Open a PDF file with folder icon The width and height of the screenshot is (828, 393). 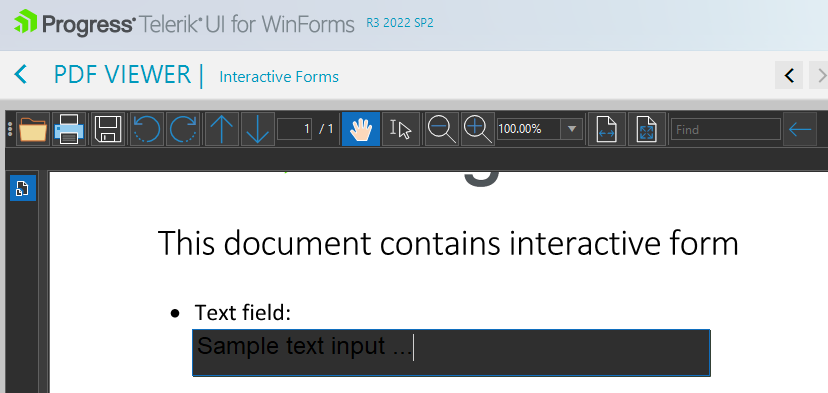click(33, 129)
